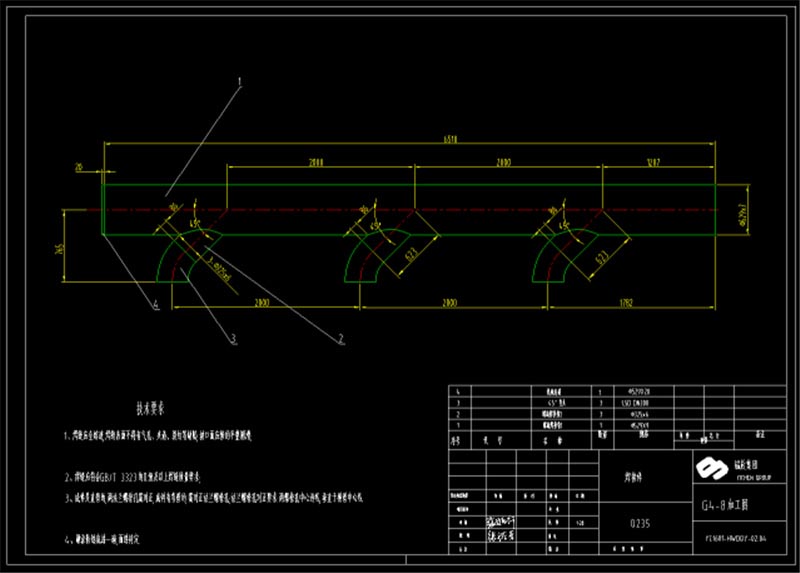Click the drawing number text below G4-8
The image size is (800, 573).
(732, 539)
